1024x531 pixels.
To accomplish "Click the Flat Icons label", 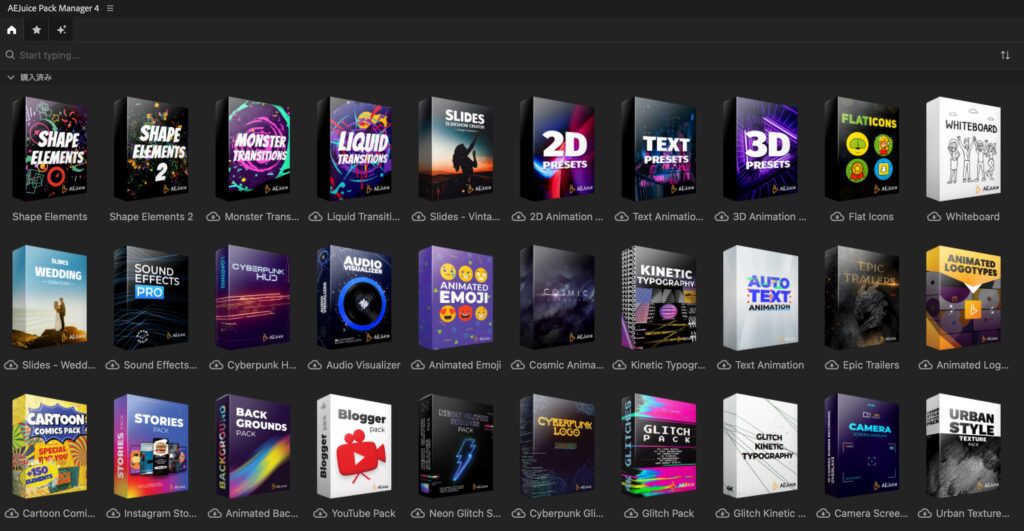I will [872, 217].
